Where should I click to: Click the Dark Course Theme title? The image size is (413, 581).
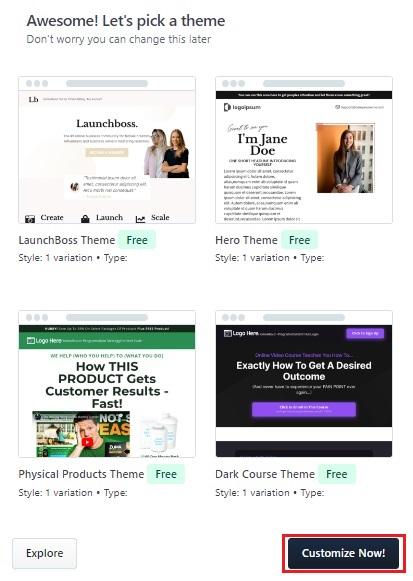265,474
